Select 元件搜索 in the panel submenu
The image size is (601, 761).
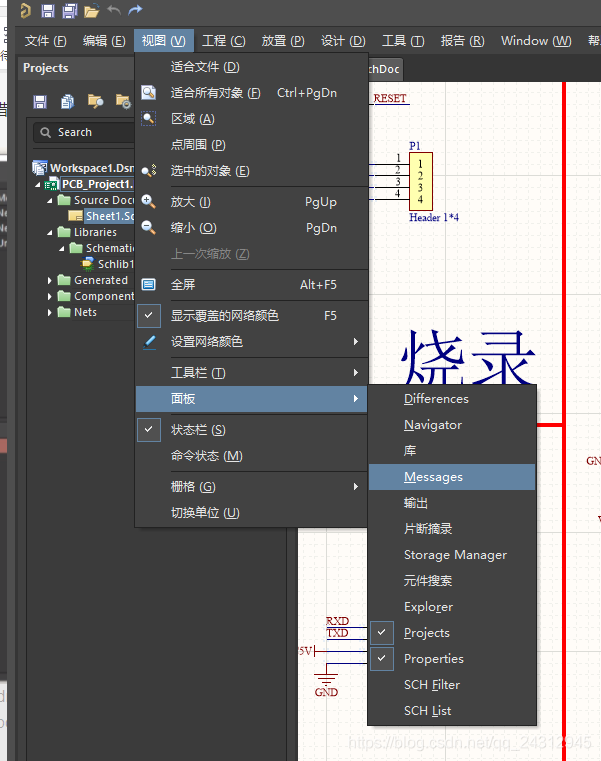coord(452,580)
